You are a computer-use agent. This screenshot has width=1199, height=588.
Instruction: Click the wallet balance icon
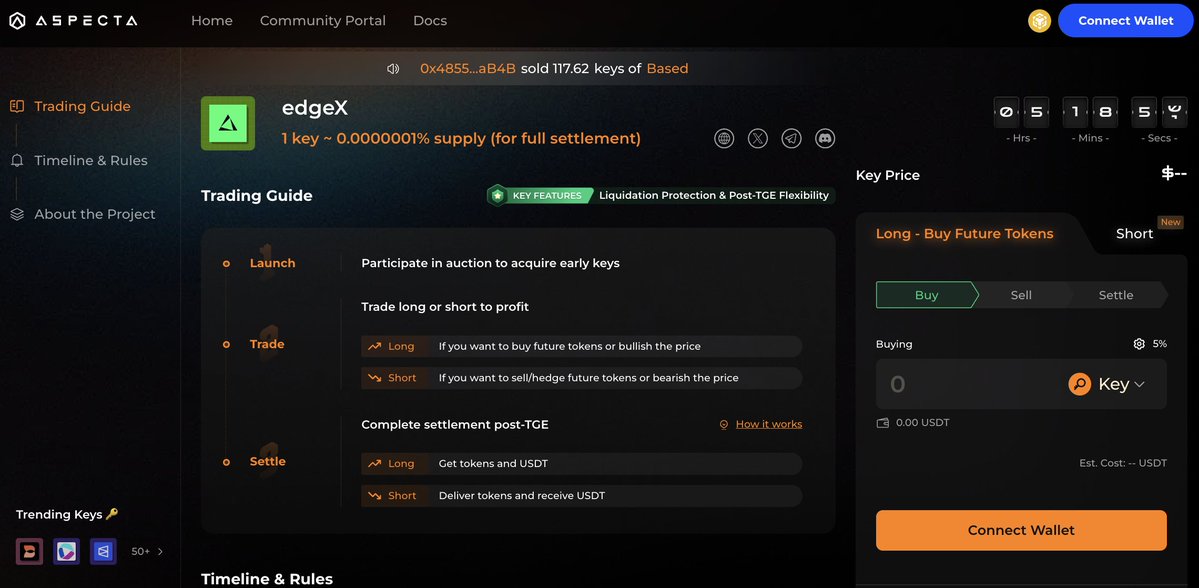(882, 423)
